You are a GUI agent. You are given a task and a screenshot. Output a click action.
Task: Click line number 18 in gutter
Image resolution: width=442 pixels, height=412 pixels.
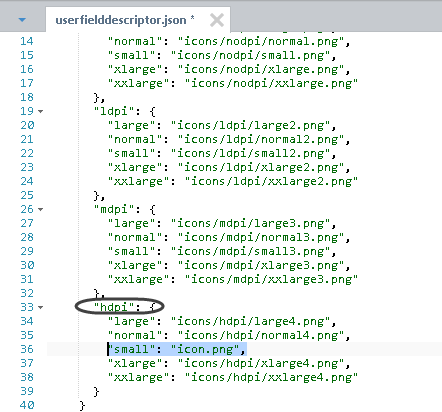pos(27,97)
